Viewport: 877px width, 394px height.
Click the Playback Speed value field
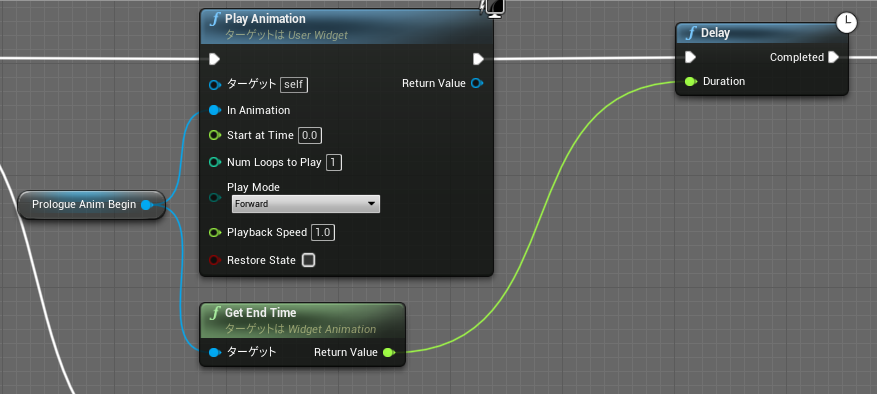click(x=323, y=233)
